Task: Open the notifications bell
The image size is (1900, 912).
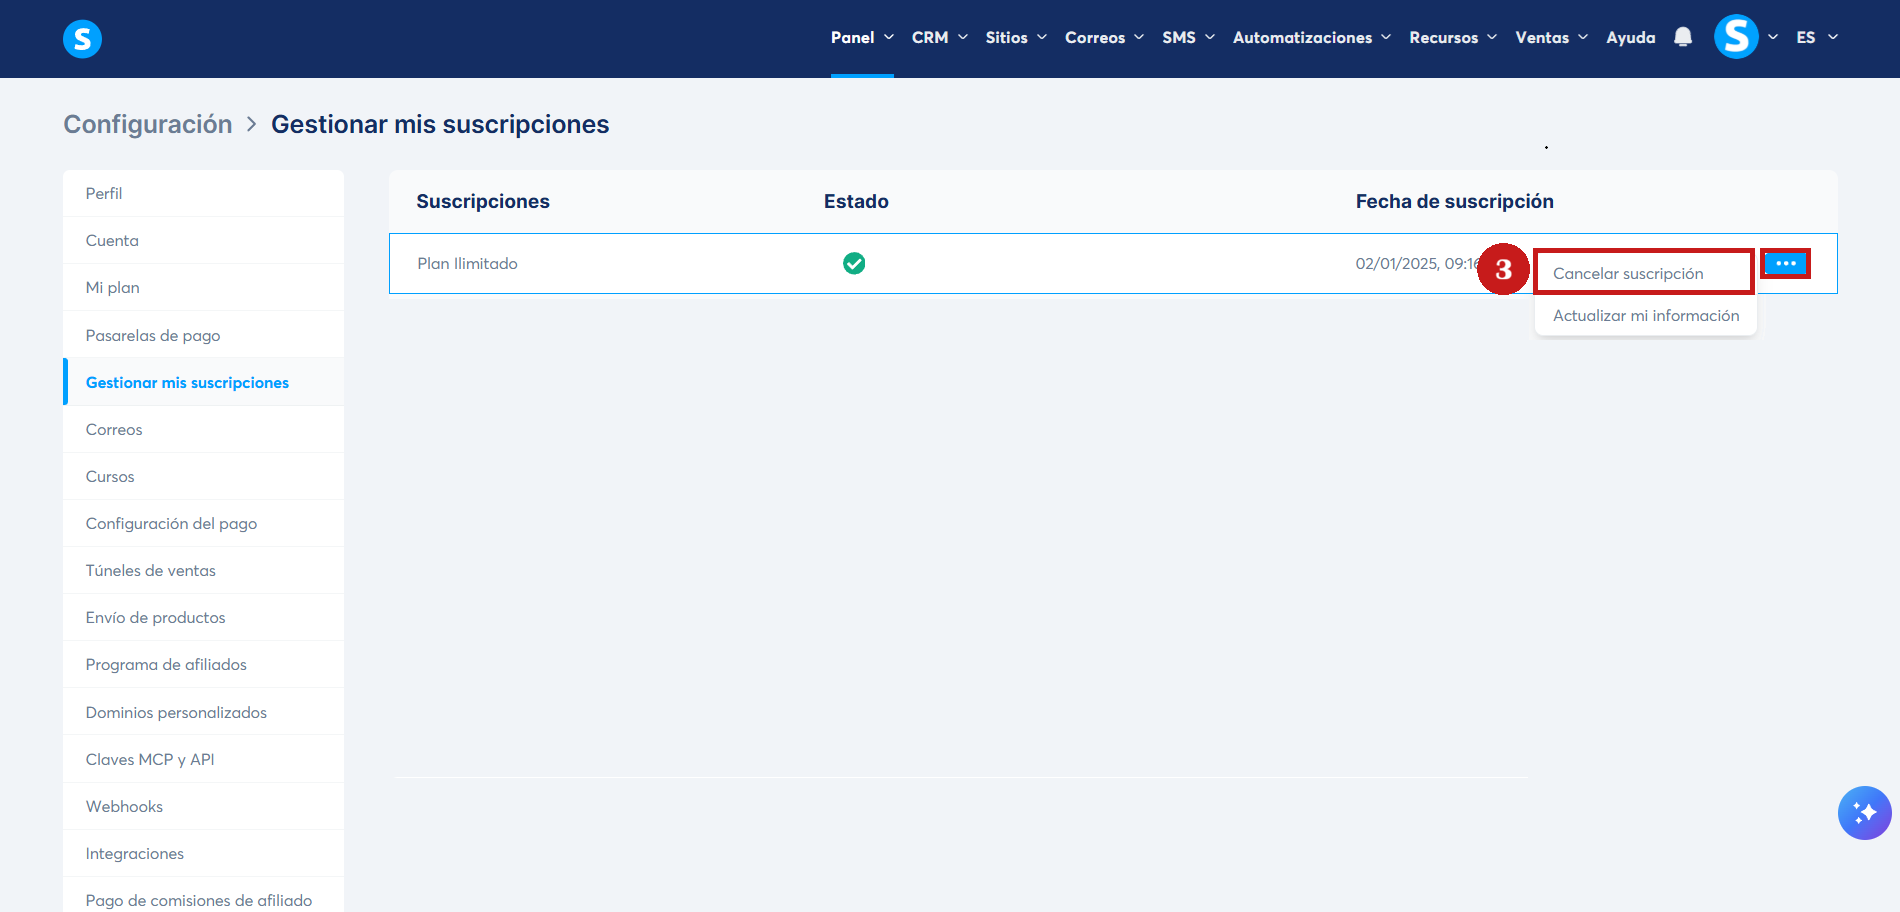Action: pyautogui.click(x=1683, y=37)
